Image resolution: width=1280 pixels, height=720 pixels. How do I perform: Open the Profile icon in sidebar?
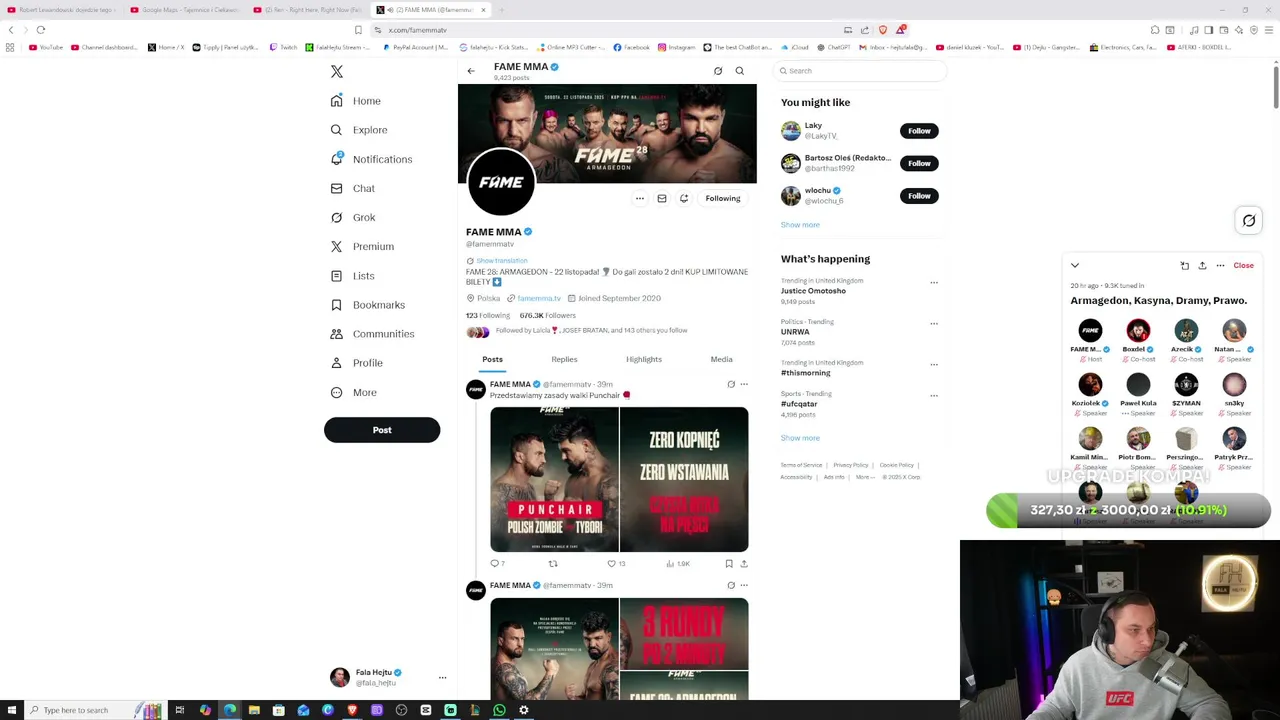(337, 363)
